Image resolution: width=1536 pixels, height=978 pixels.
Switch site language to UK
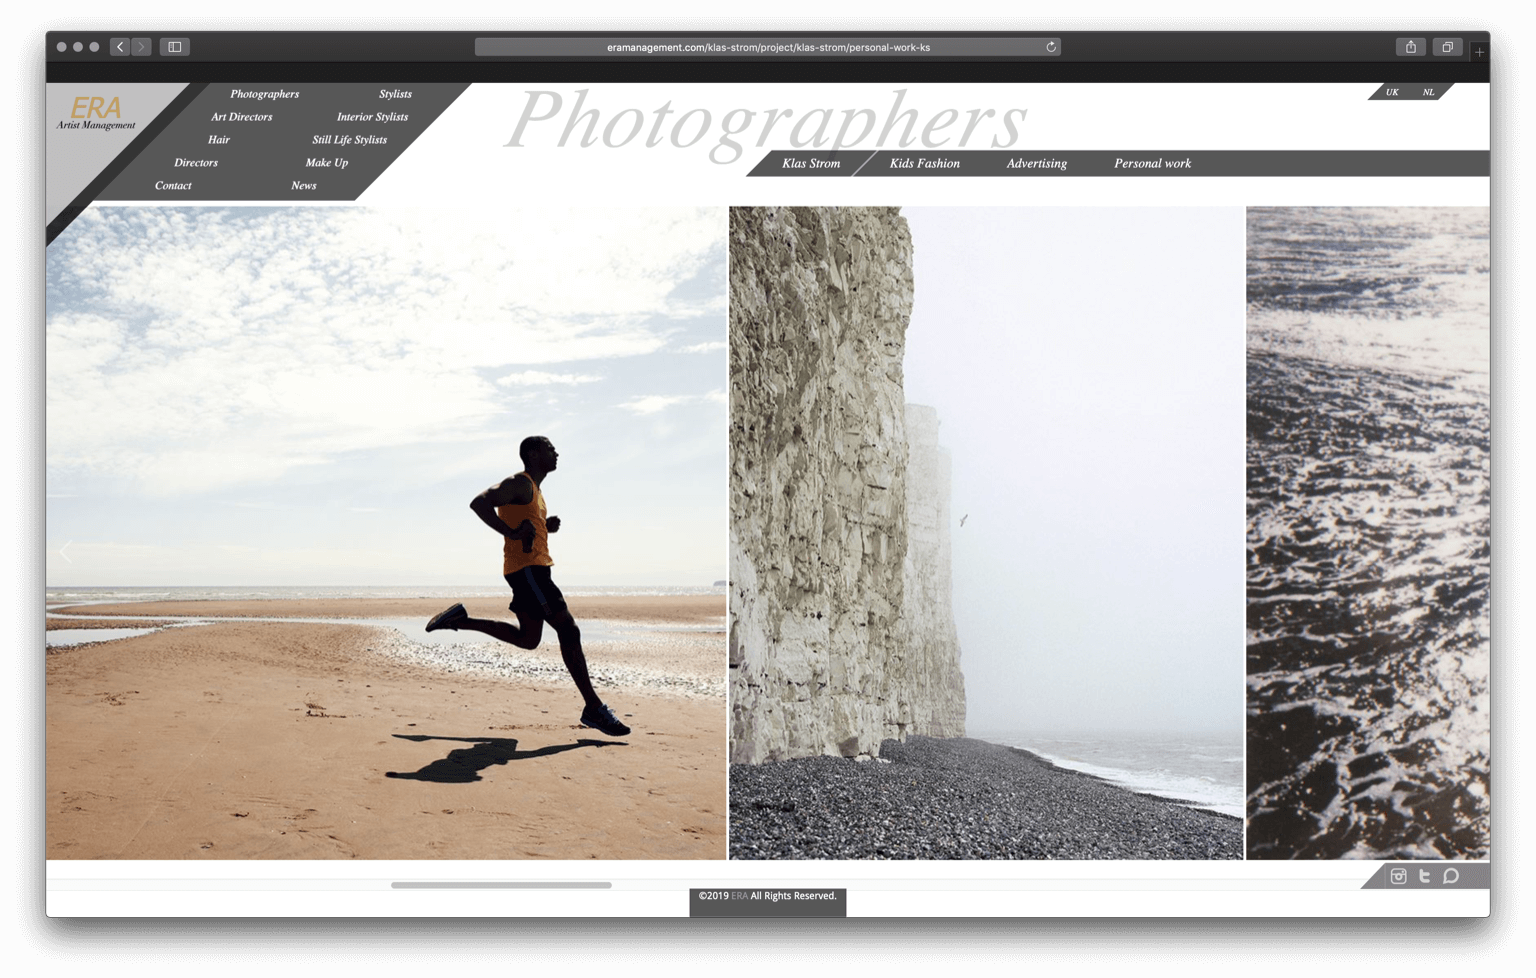point(1391,92)
